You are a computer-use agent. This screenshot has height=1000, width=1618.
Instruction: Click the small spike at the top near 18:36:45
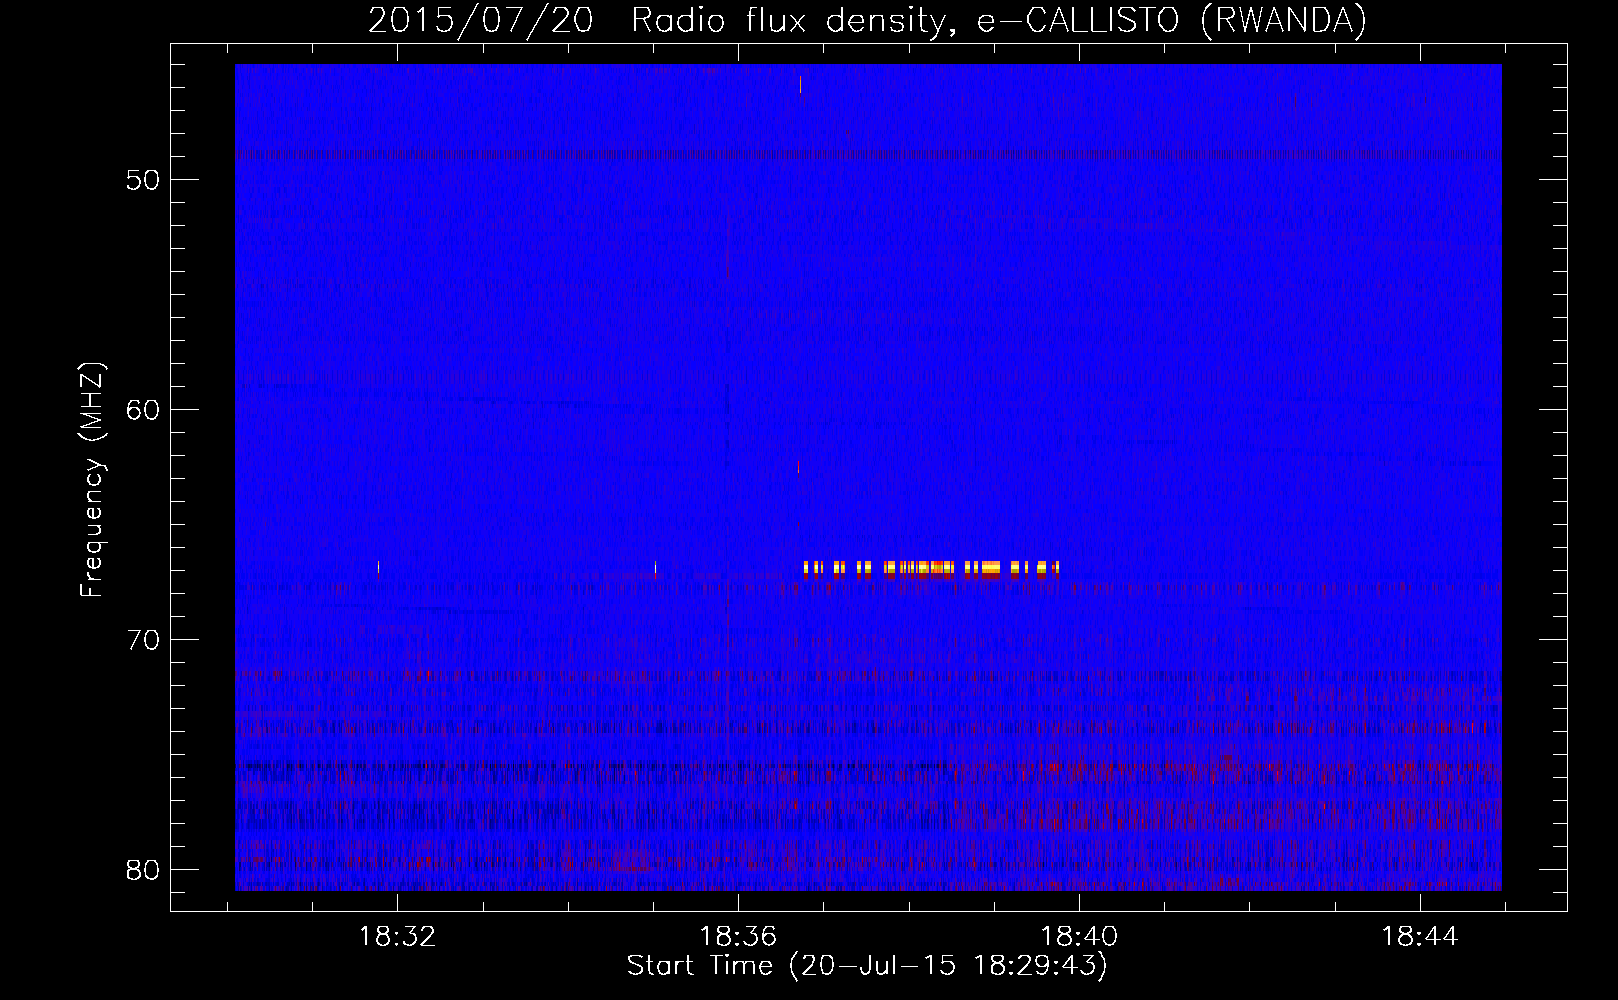tap(800, 84)
